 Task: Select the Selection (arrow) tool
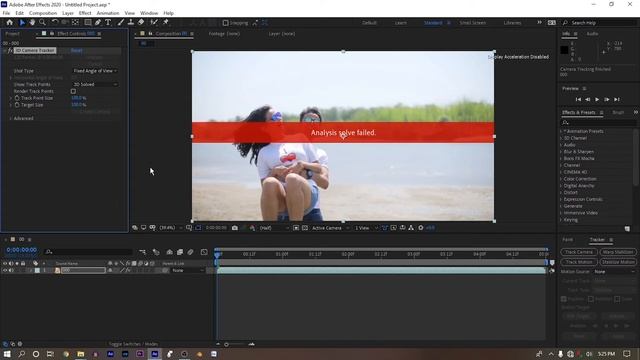tap(22, 22)
